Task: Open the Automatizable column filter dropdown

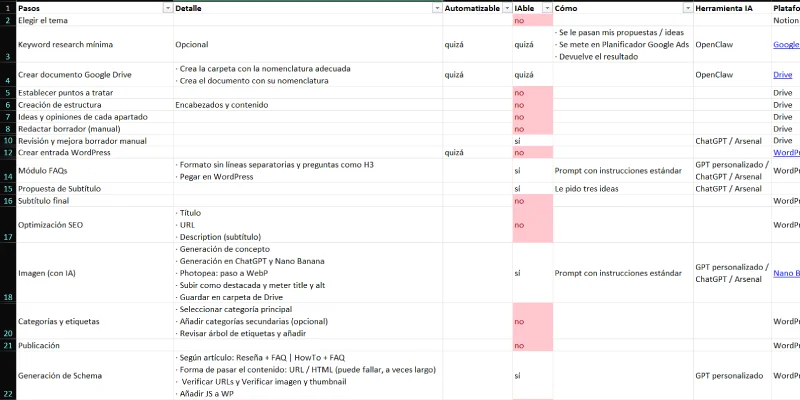Action: click(x=507, y=9)
